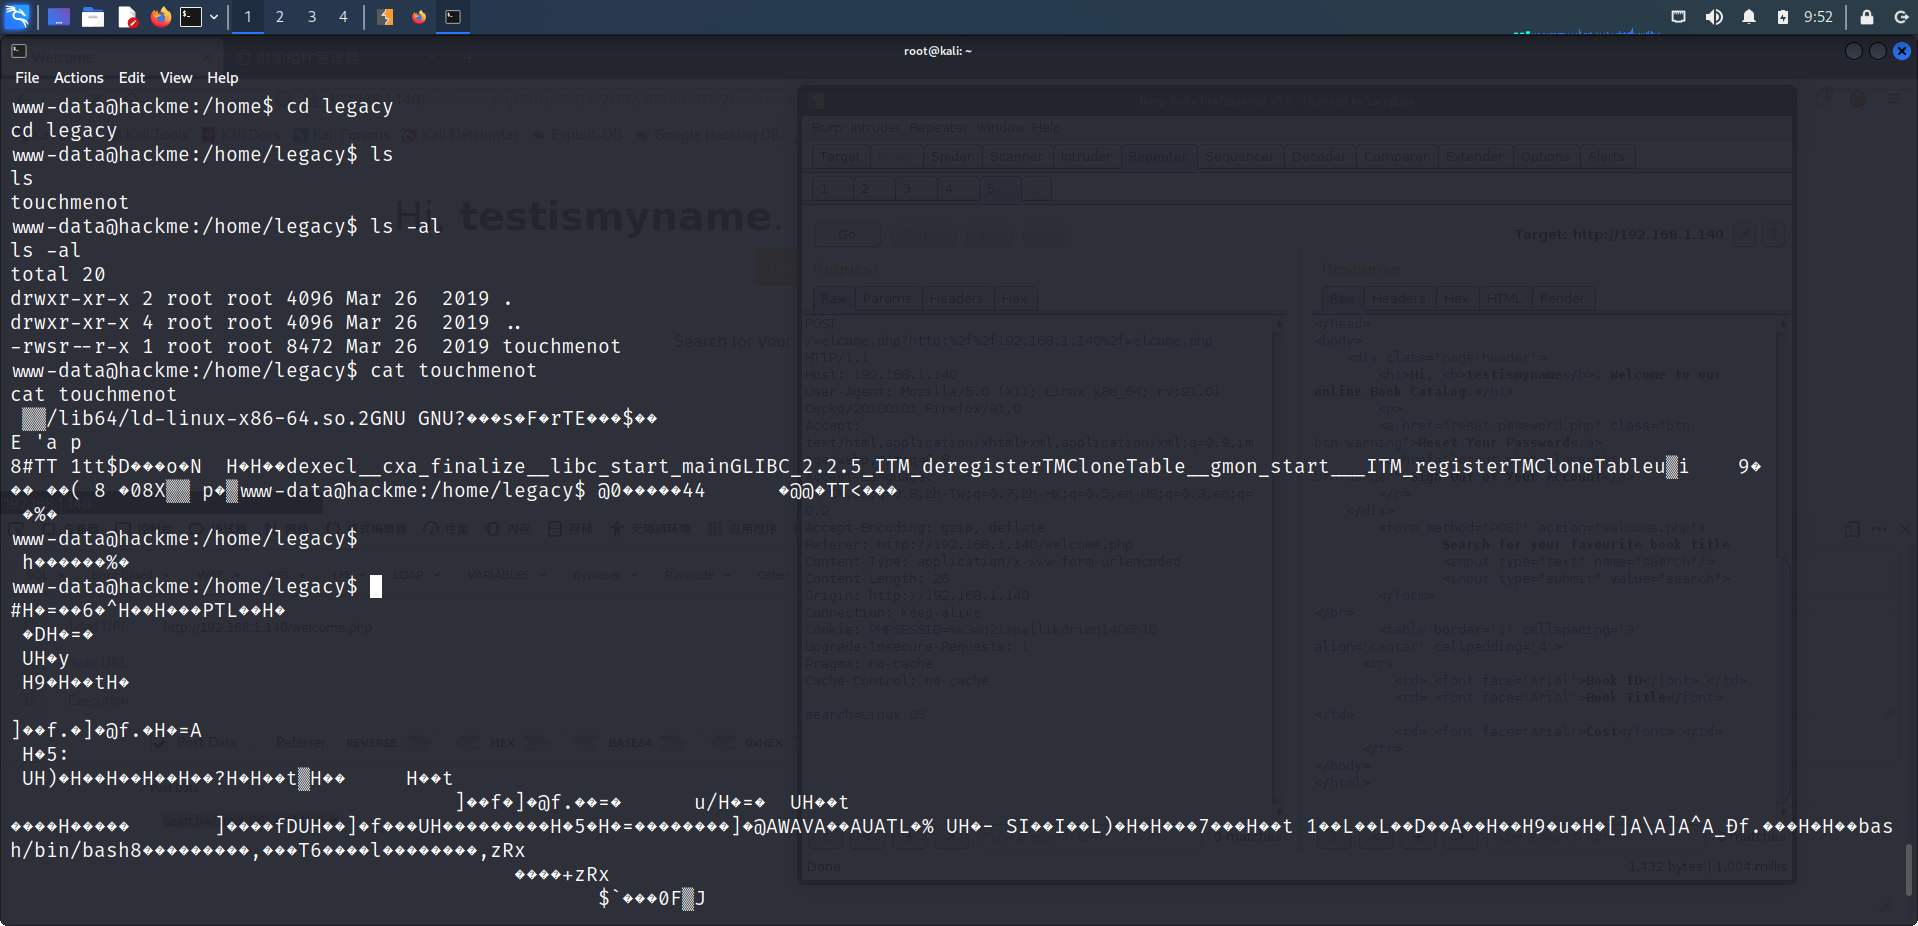Open the file manager launcher
Screen dimensions: 1918x926
pyautogui.click(x=93, y=17)
